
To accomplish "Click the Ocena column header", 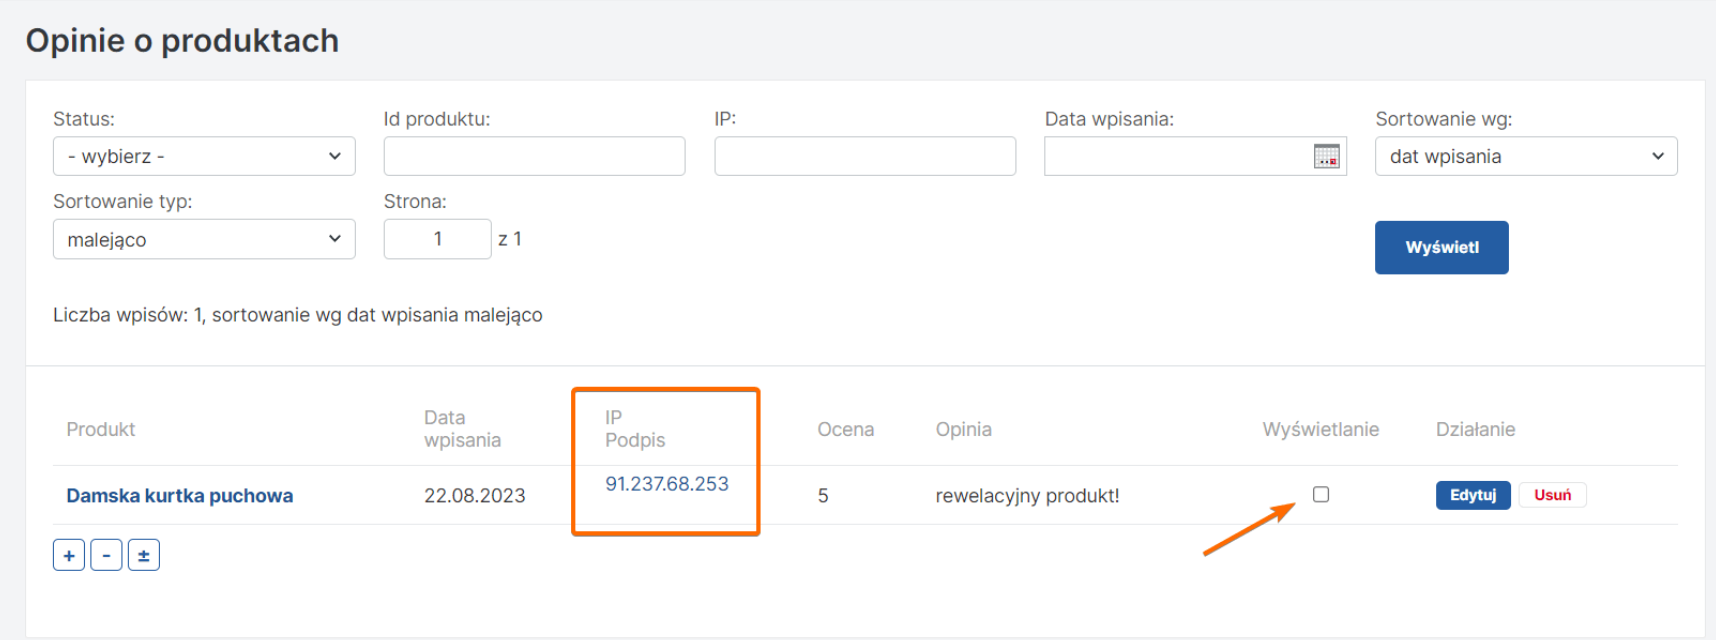I will 845,429.
